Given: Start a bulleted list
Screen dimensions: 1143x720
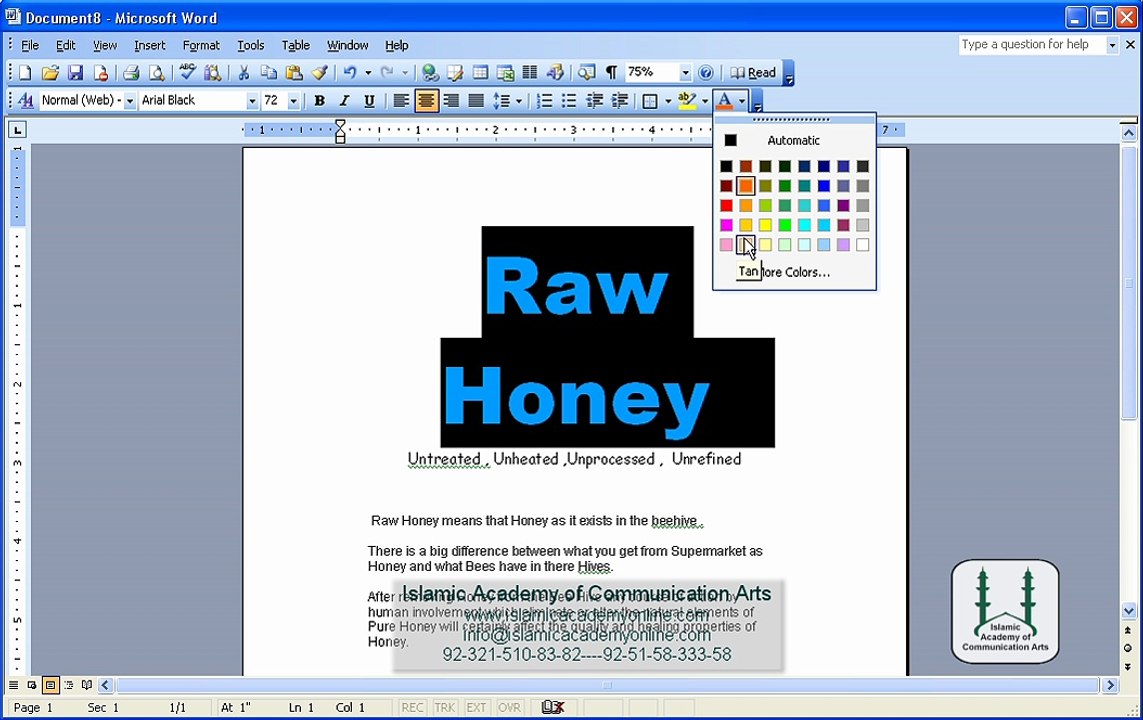Looking at the screenshot, I should [569, 101].
